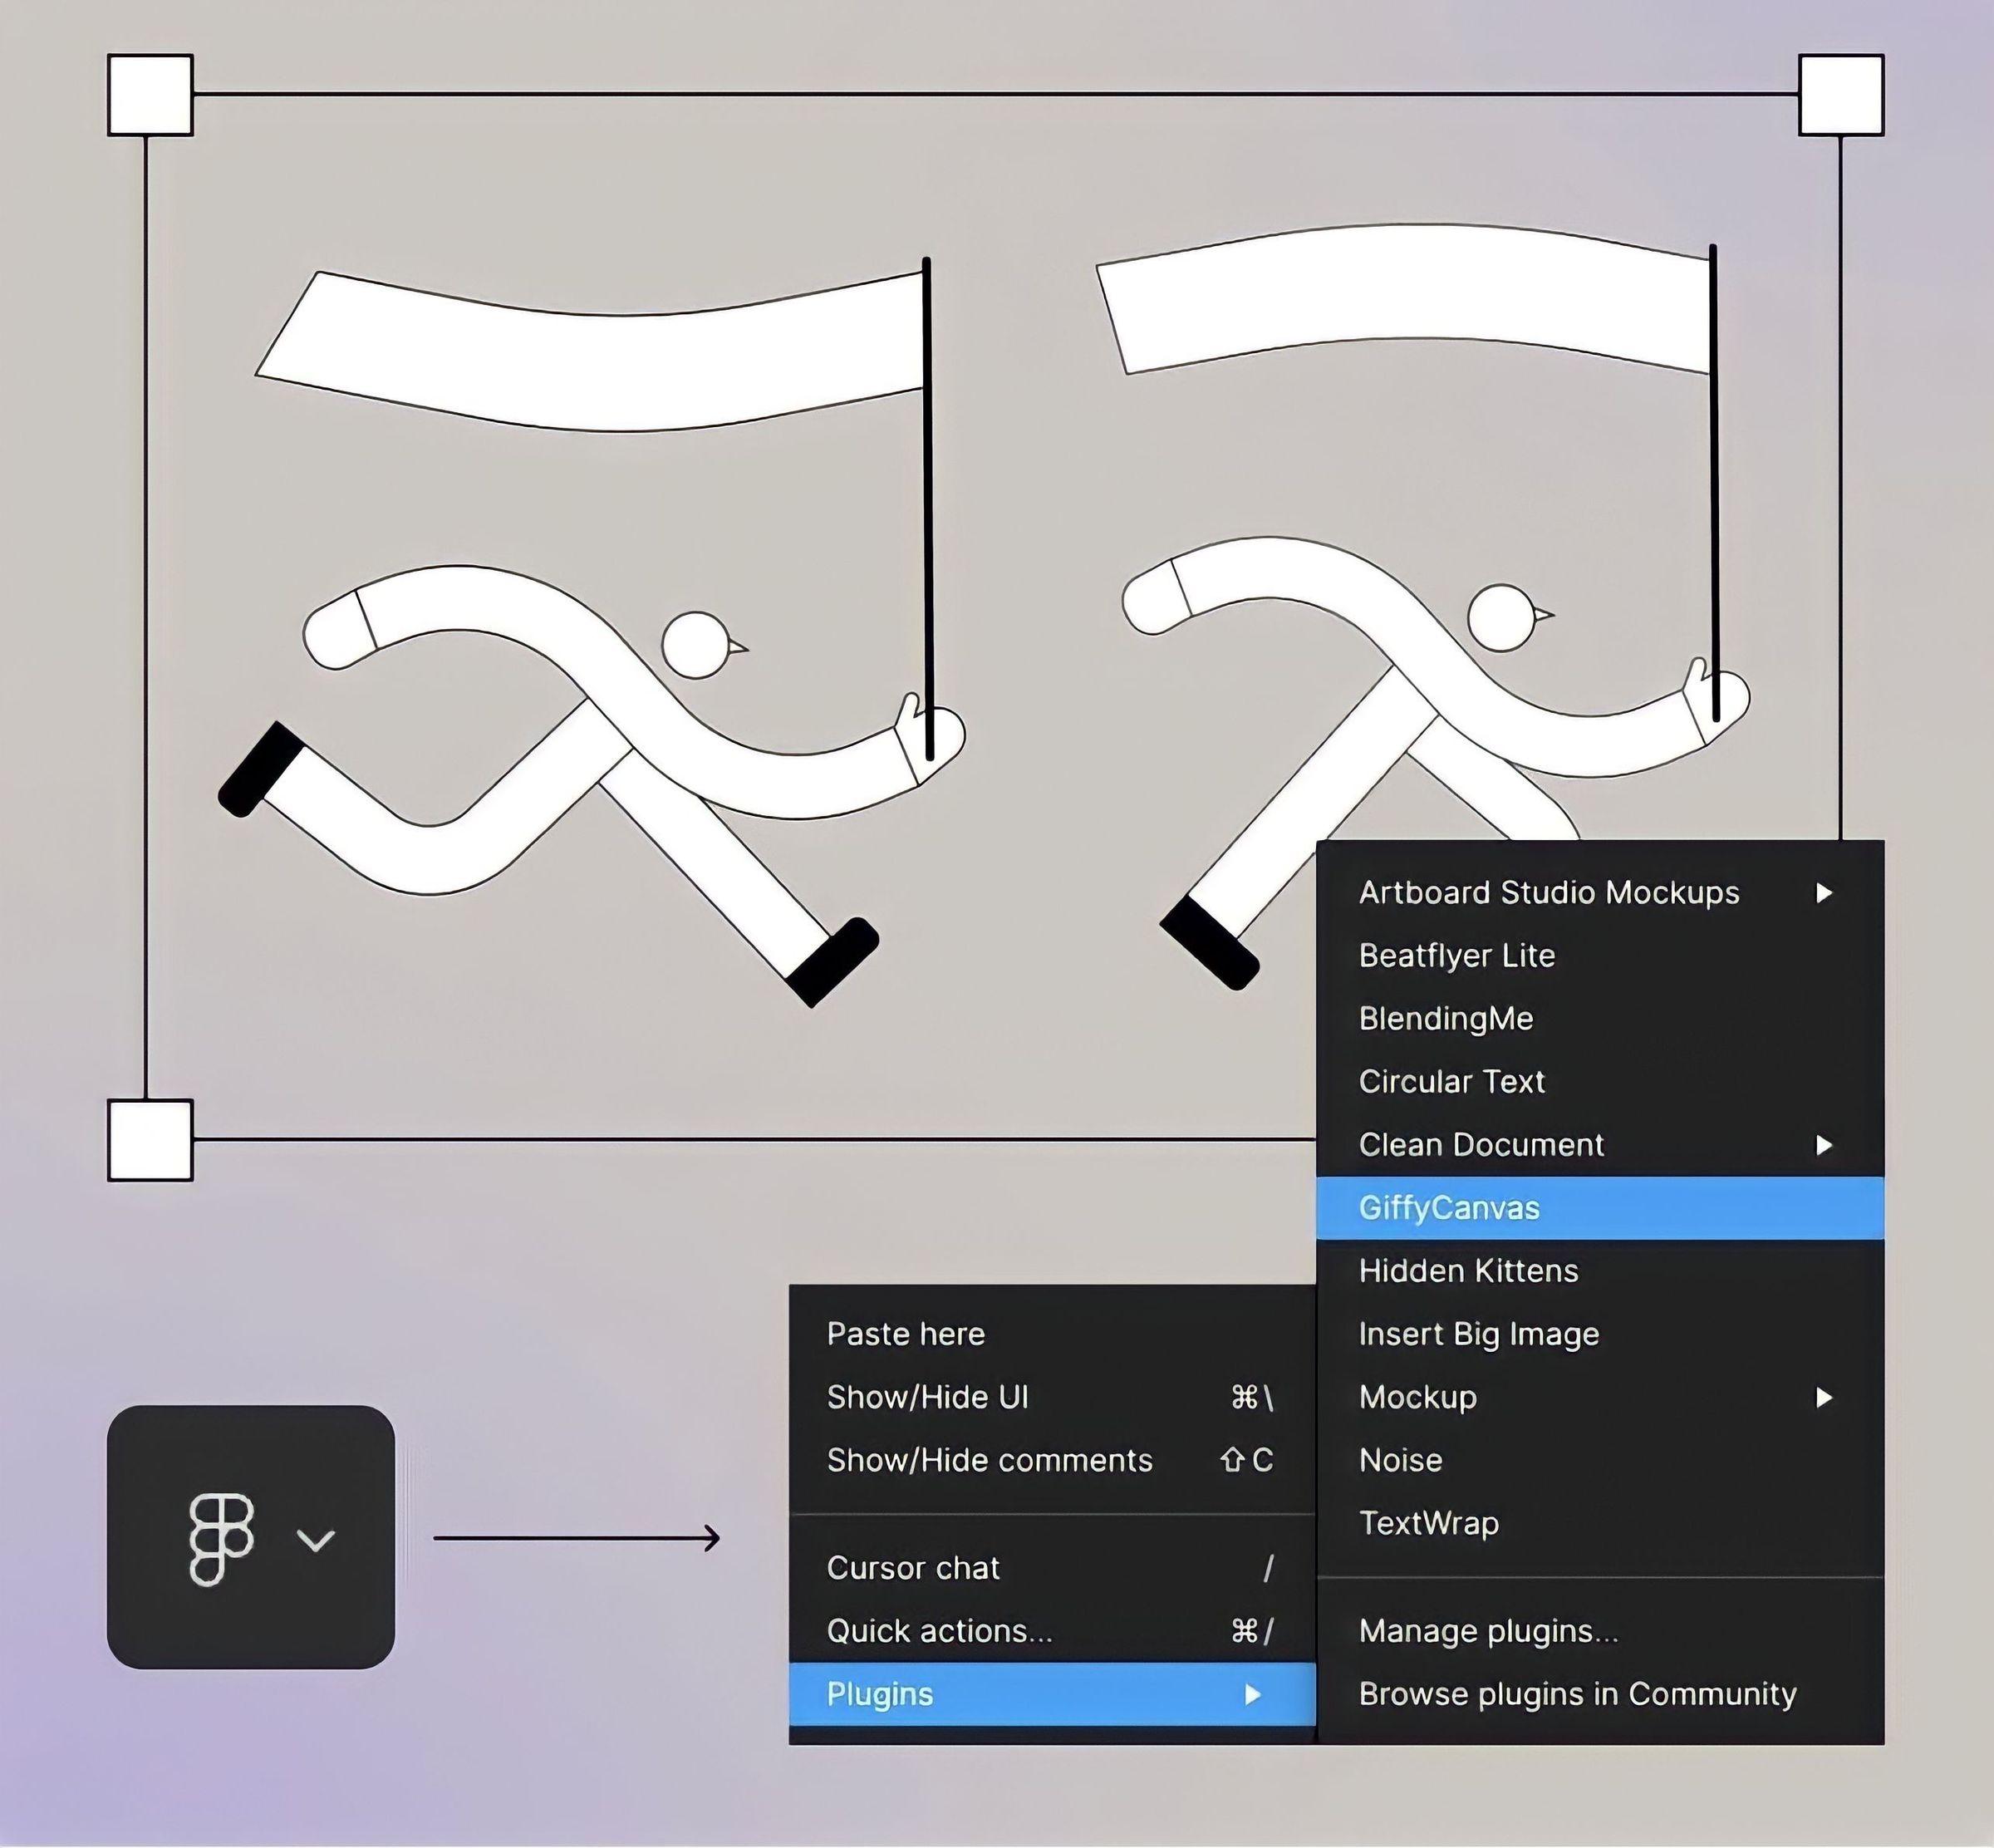Start Cursor chat
The image size is (1994, 1848).
[913, 1568]
